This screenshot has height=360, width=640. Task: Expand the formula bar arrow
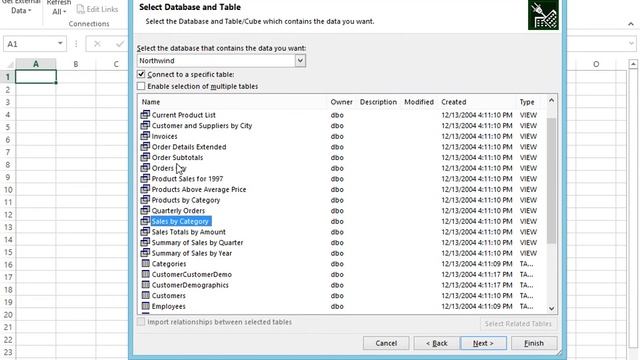[631, 44]
